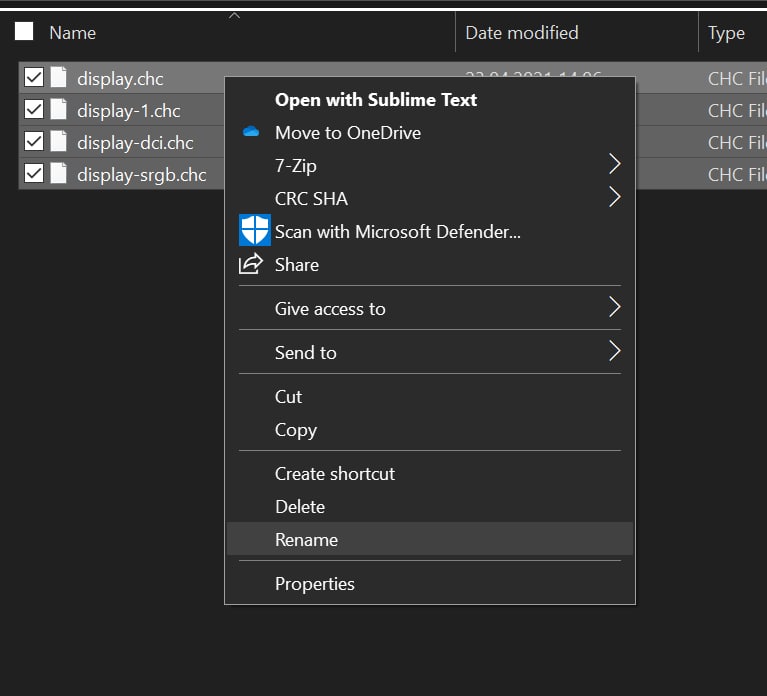Click the OneDrive cloud icon
Image resolution: width=767 pixels, height=696 pixels.
251,132
